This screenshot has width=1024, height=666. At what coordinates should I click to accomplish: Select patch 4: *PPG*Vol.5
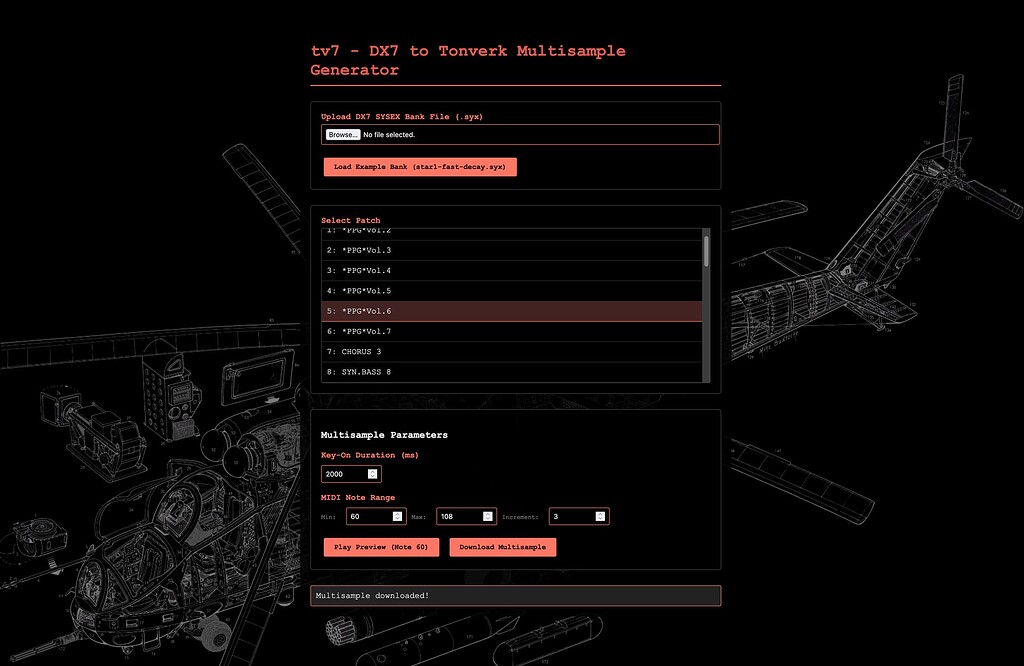pyautogui.click(x=511, y=291)
